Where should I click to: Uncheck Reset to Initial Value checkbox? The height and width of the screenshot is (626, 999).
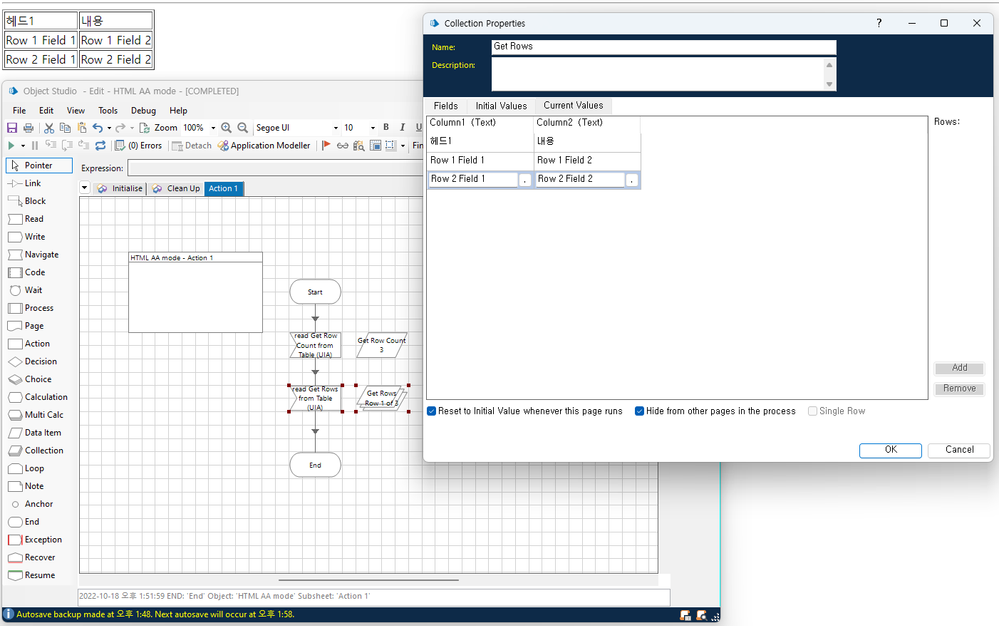[432, 411]
